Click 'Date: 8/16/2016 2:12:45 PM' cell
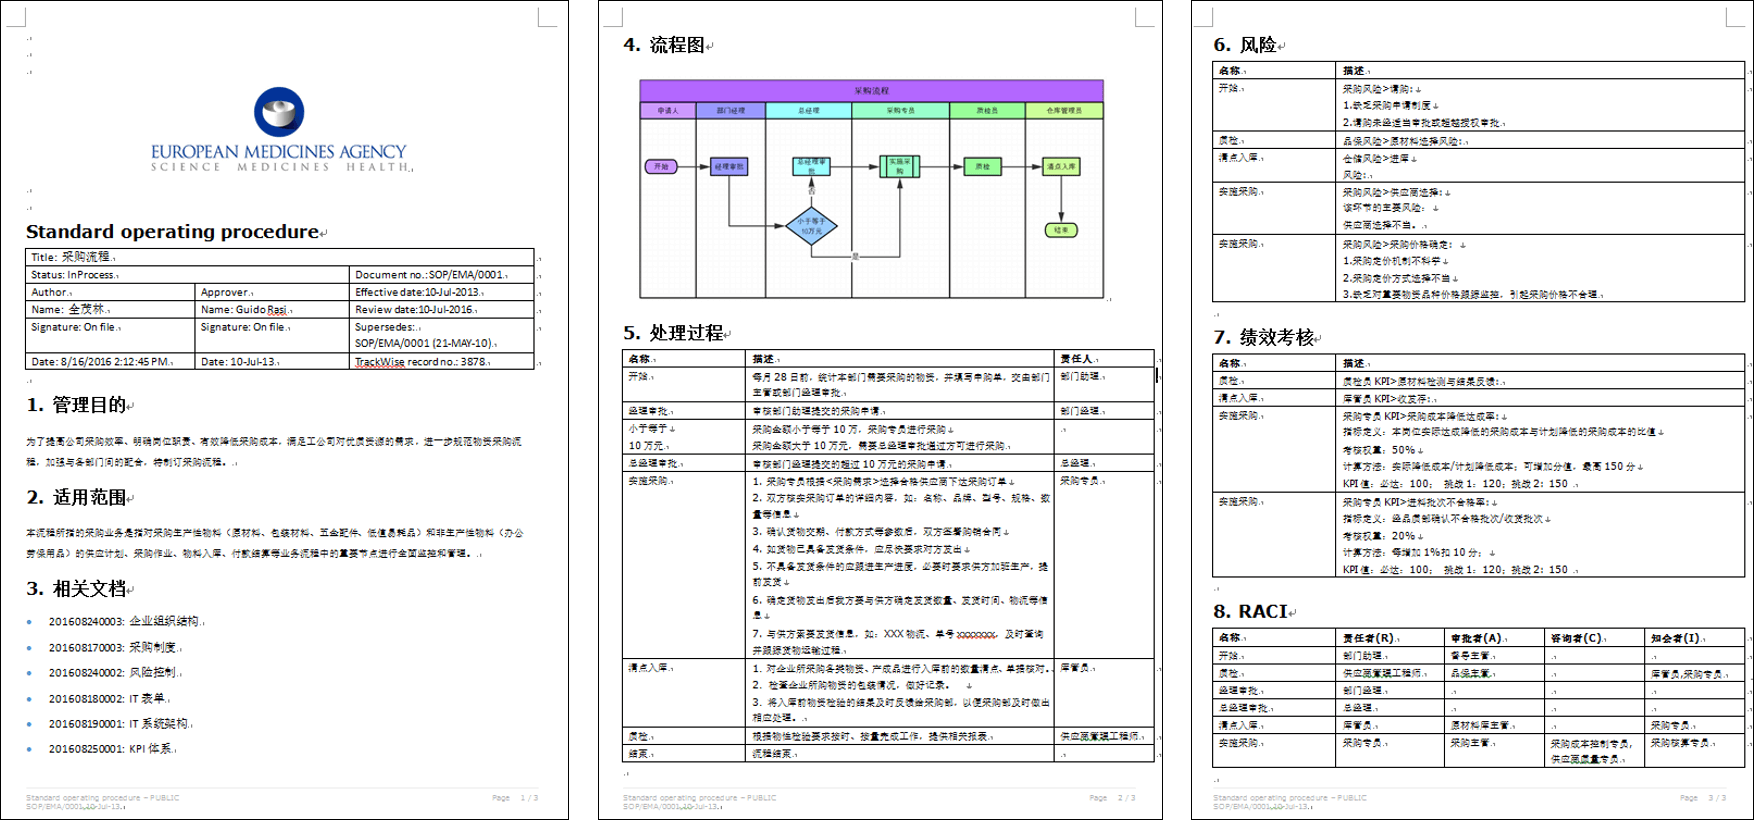Viewport: 1754px width, 820px height. click(x=110, y=362)
